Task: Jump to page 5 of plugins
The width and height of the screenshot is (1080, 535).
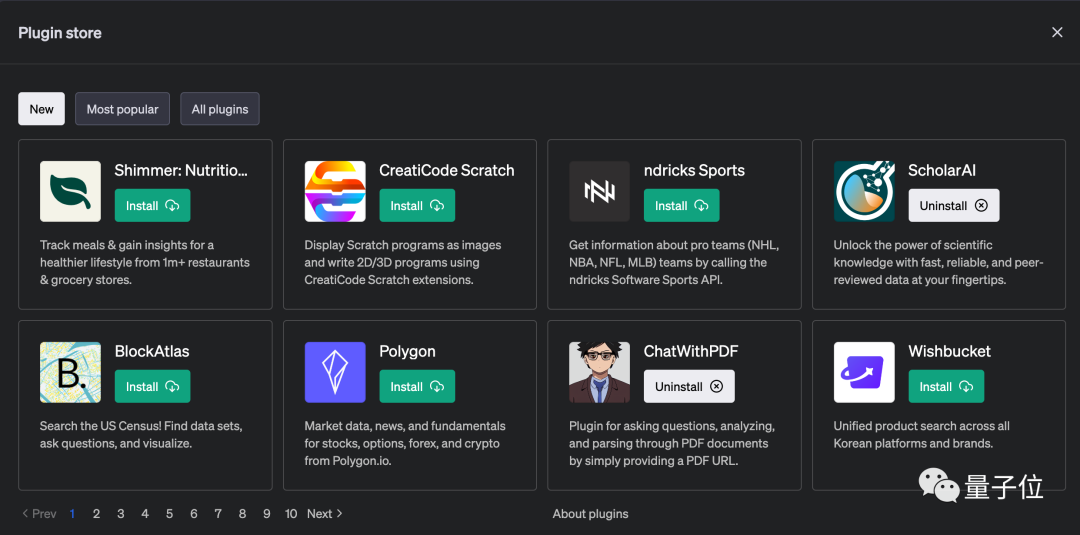Action: pyautogui.click(x=169, y=514)
